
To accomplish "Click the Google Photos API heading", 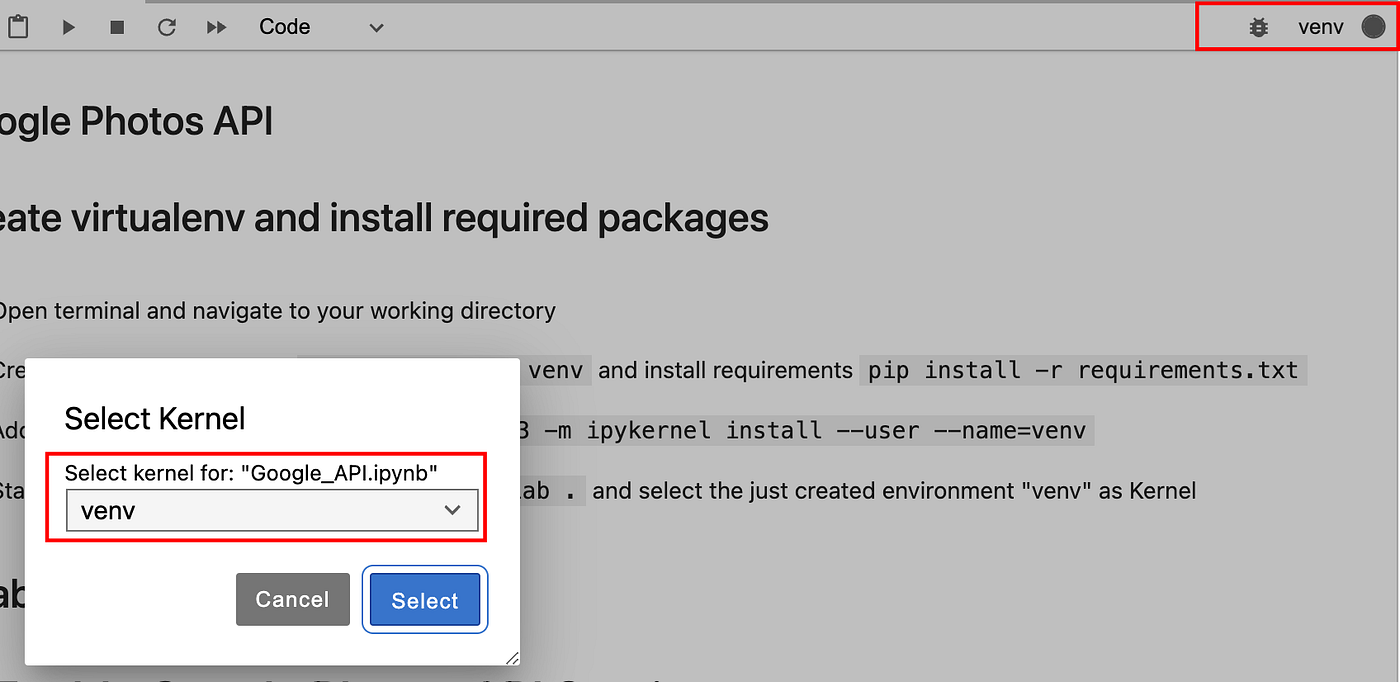I will click(135, 120).
